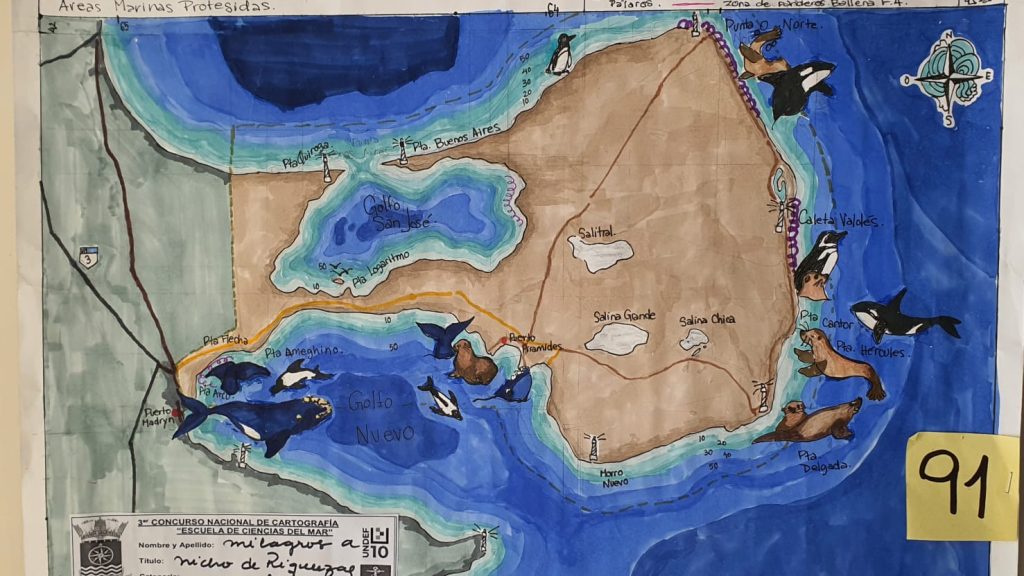Select the Puerto Madryn red marker
This screenshot has width=1024, height=576.
(176, 411)
